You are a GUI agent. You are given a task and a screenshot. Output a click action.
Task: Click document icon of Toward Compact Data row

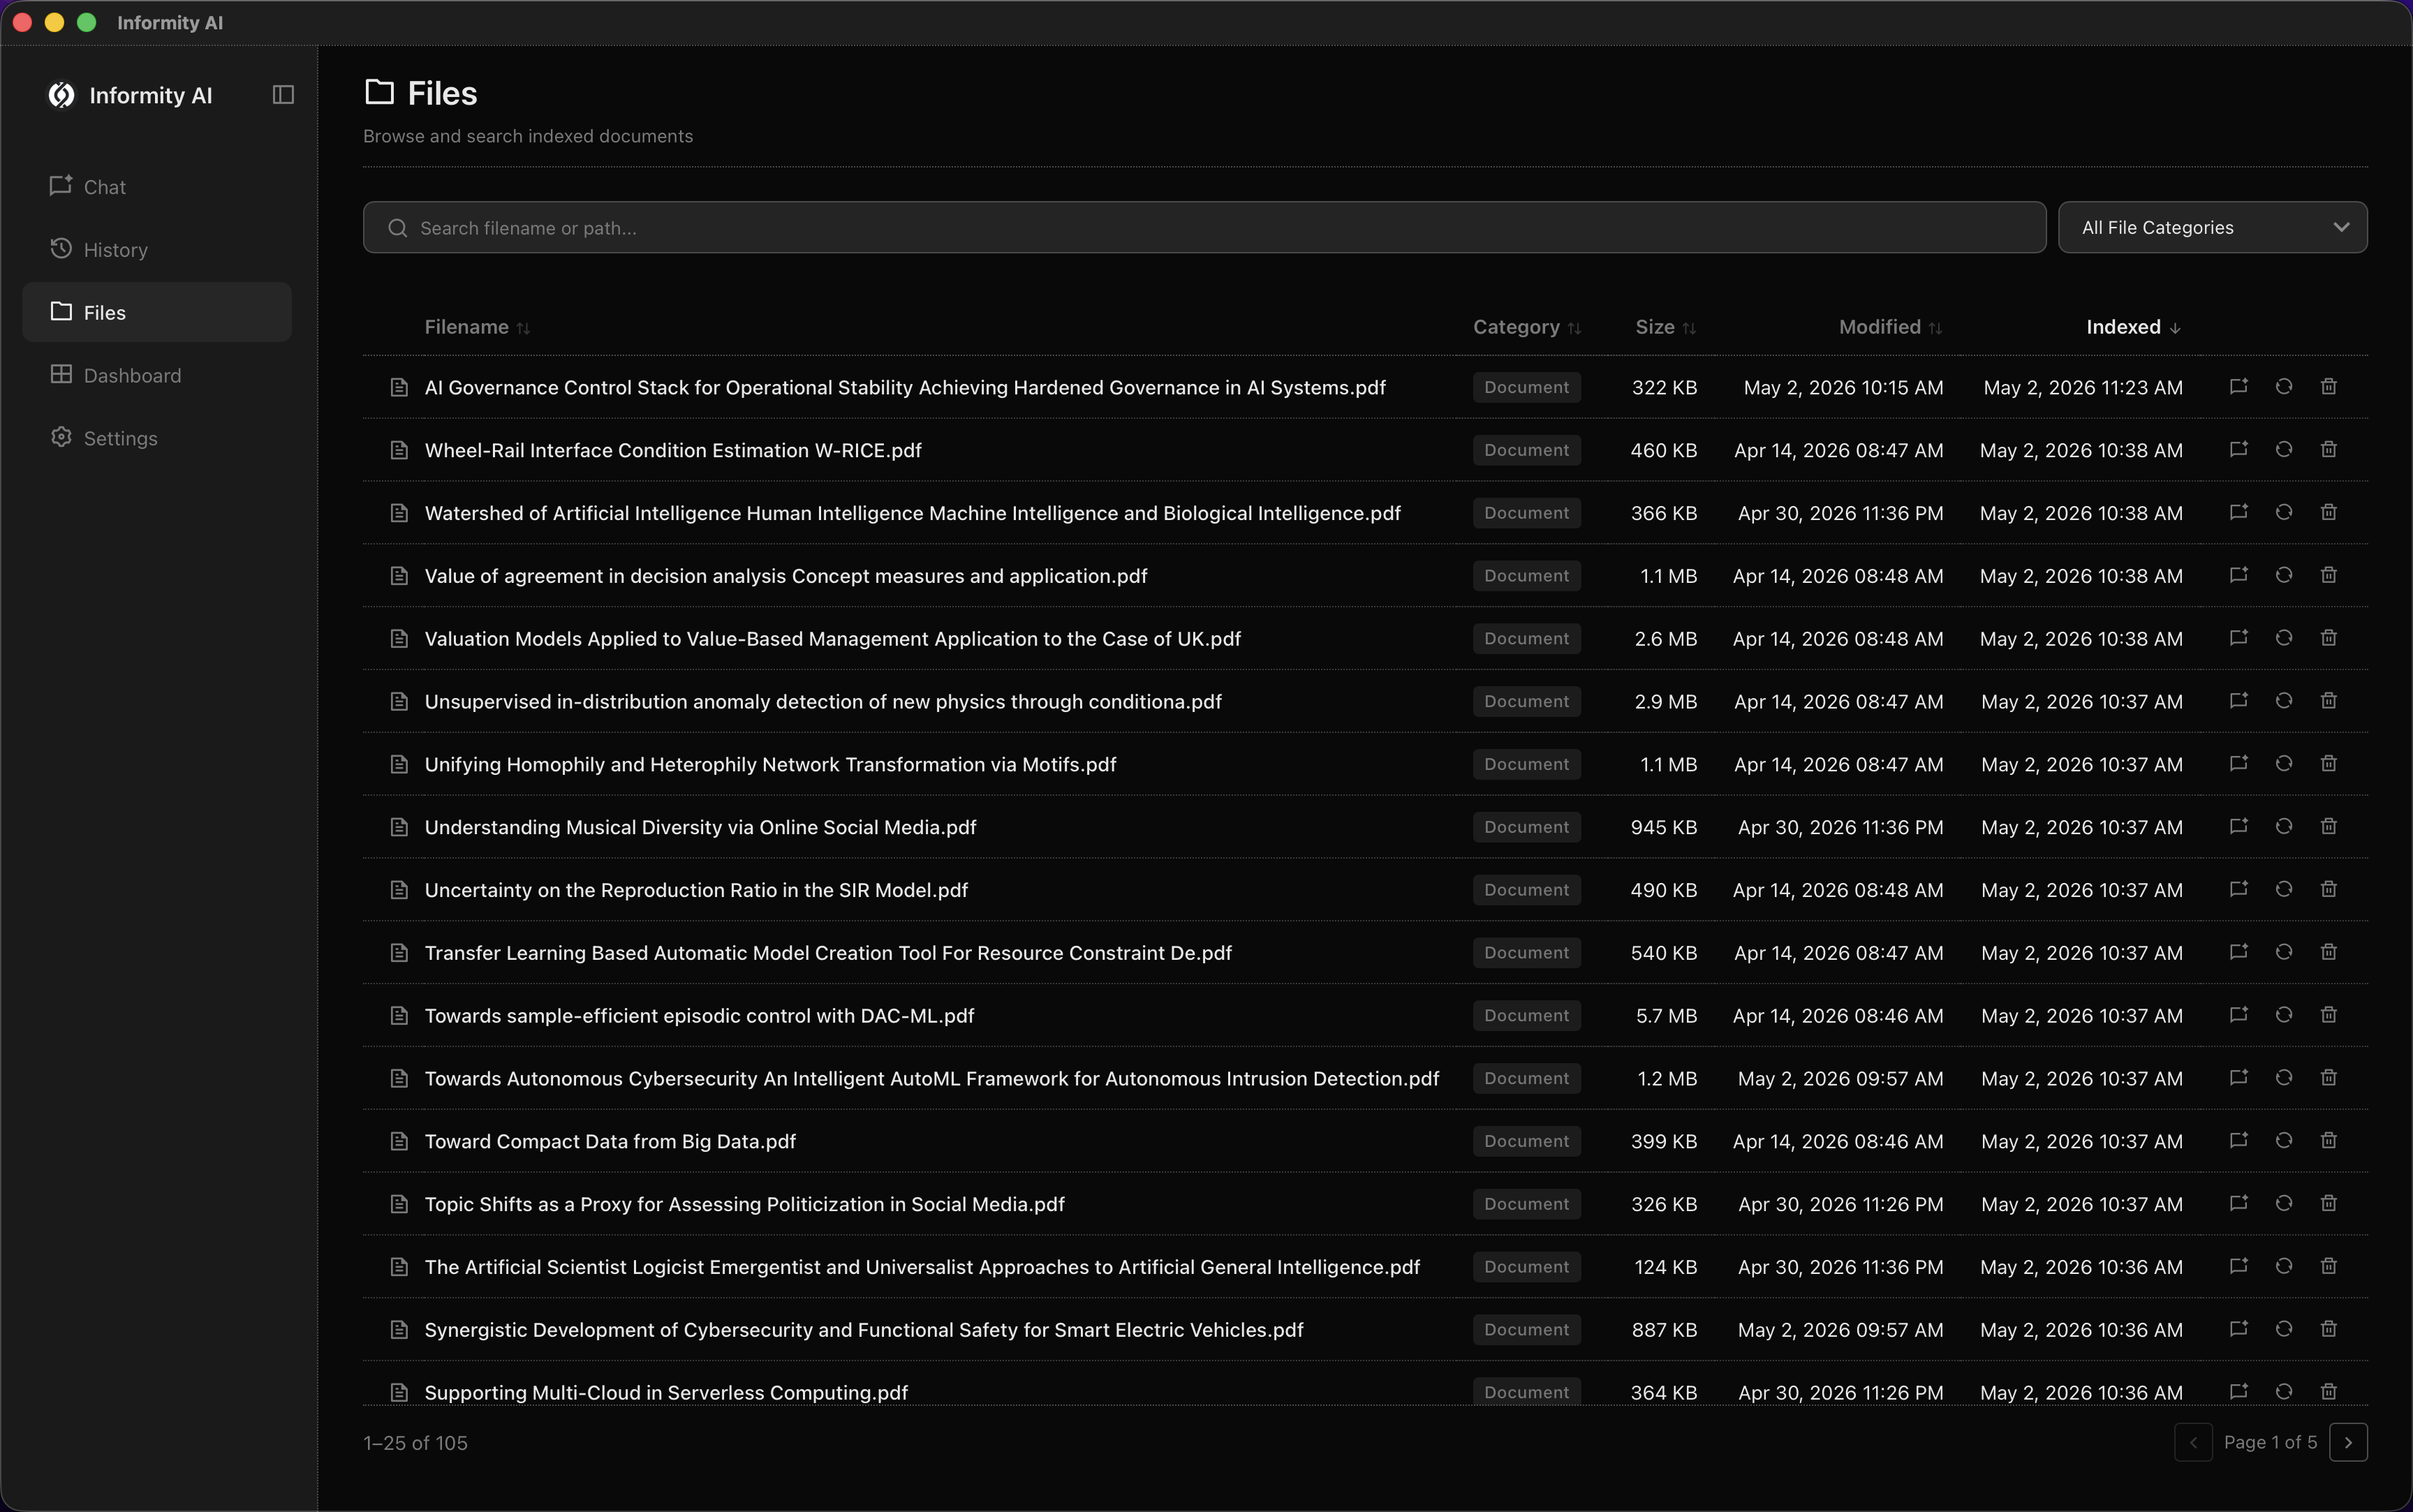pos(399,1141)
